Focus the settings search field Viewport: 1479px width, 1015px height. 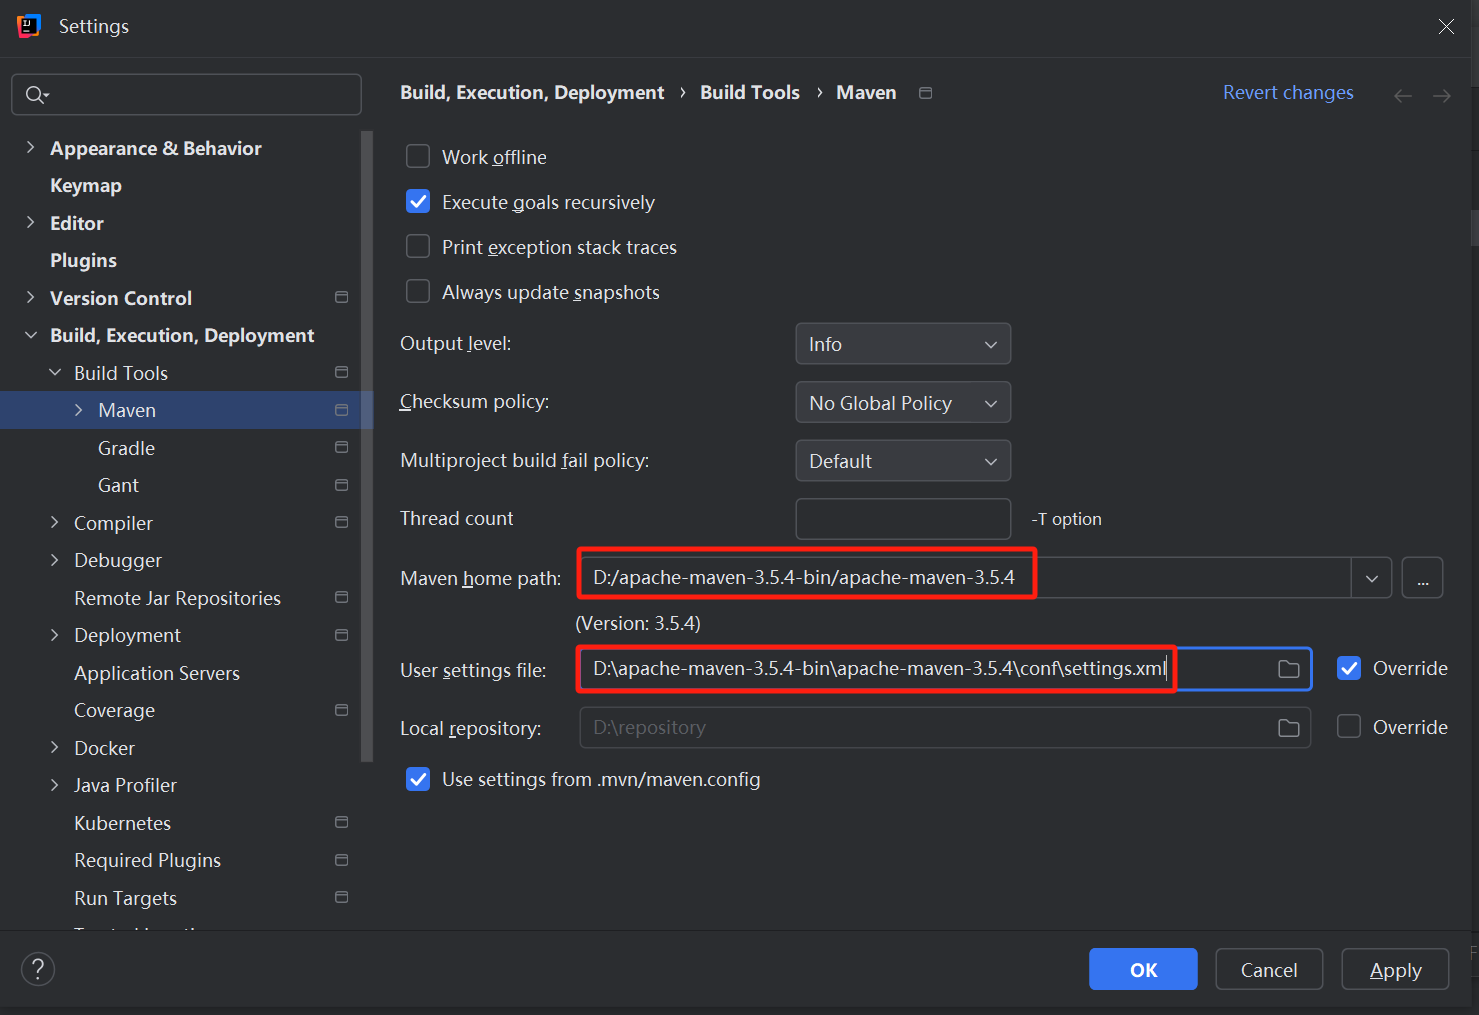pos(186,95)
